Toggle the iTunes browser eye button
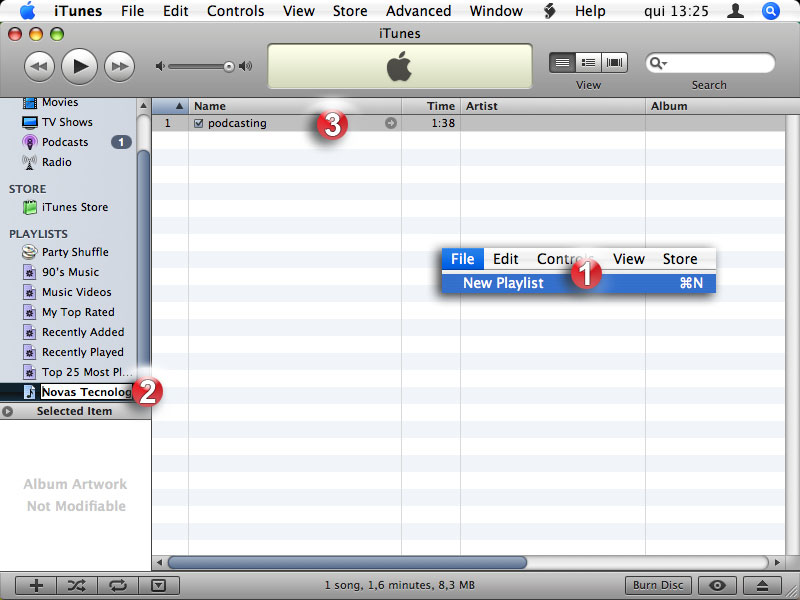This screenshot has height=600, width=800. [717, 585]
